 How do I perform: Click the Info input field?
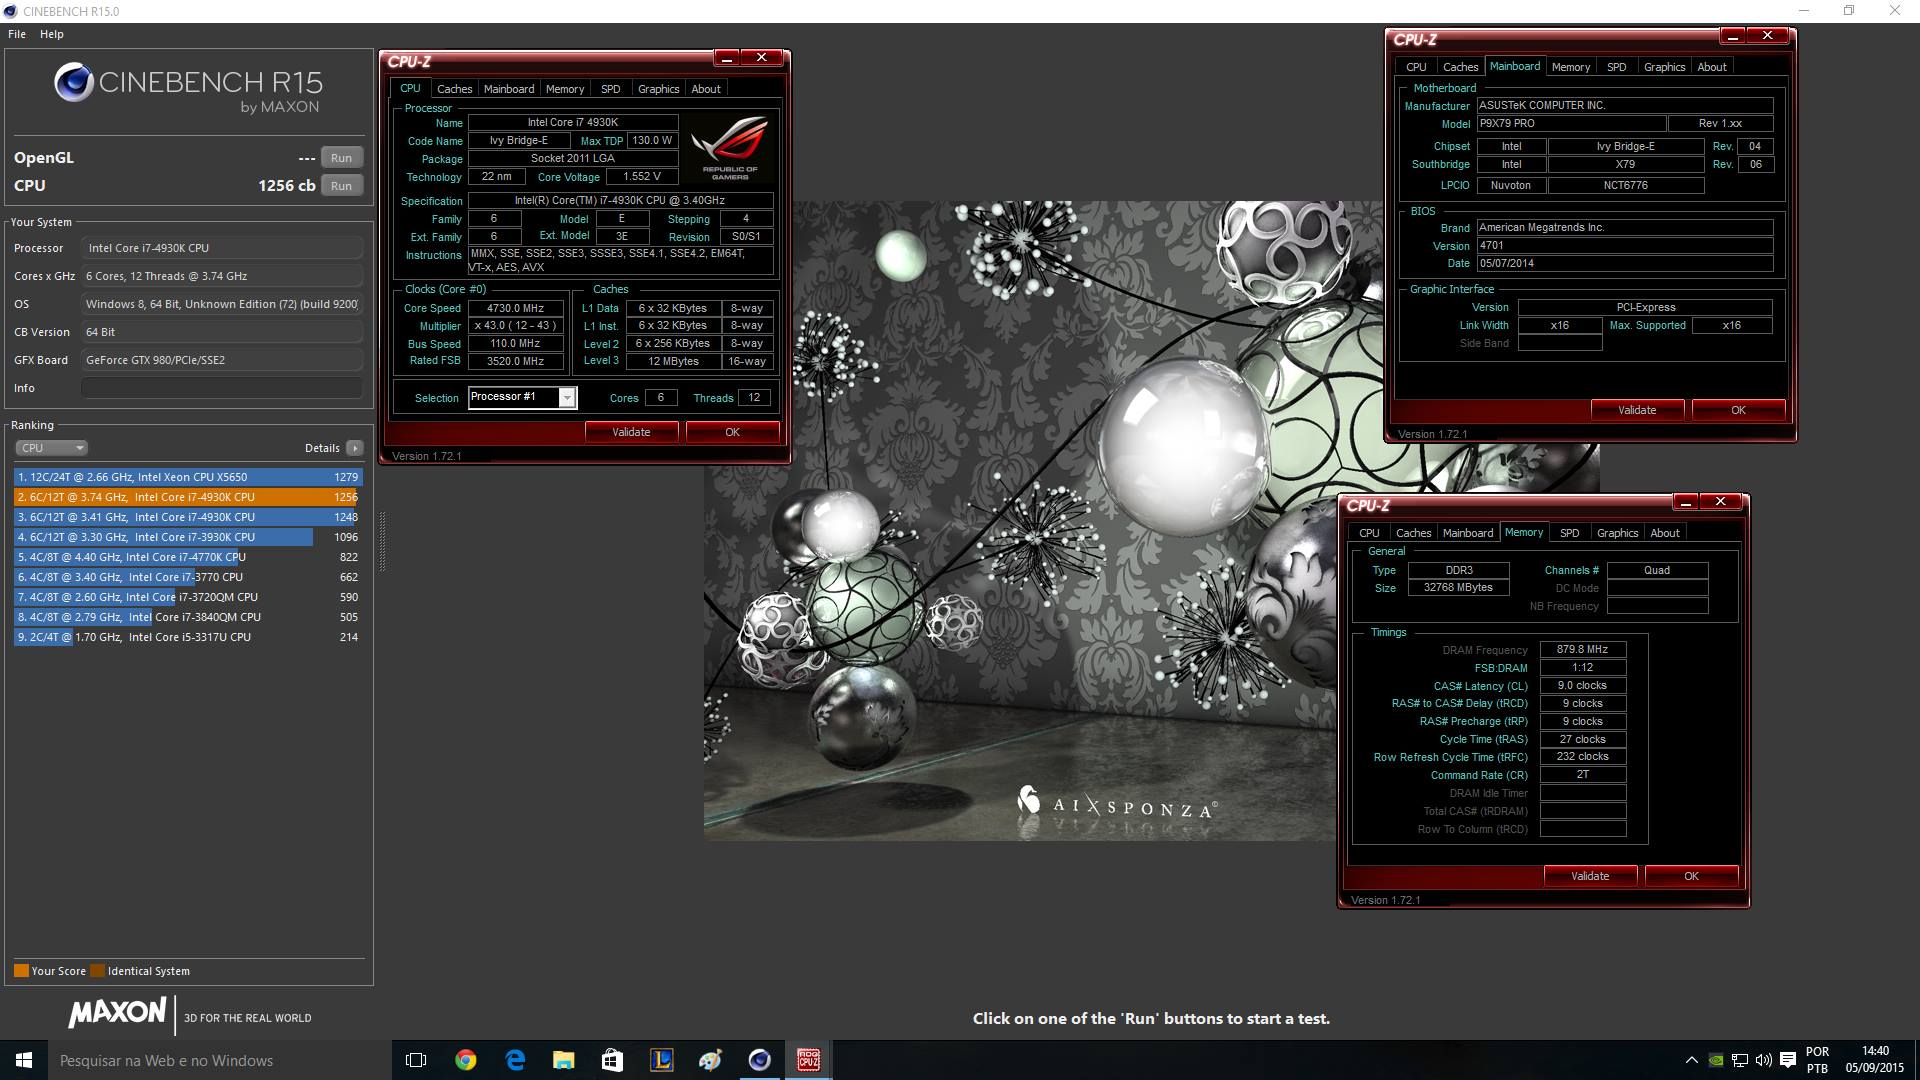[222, 388]
